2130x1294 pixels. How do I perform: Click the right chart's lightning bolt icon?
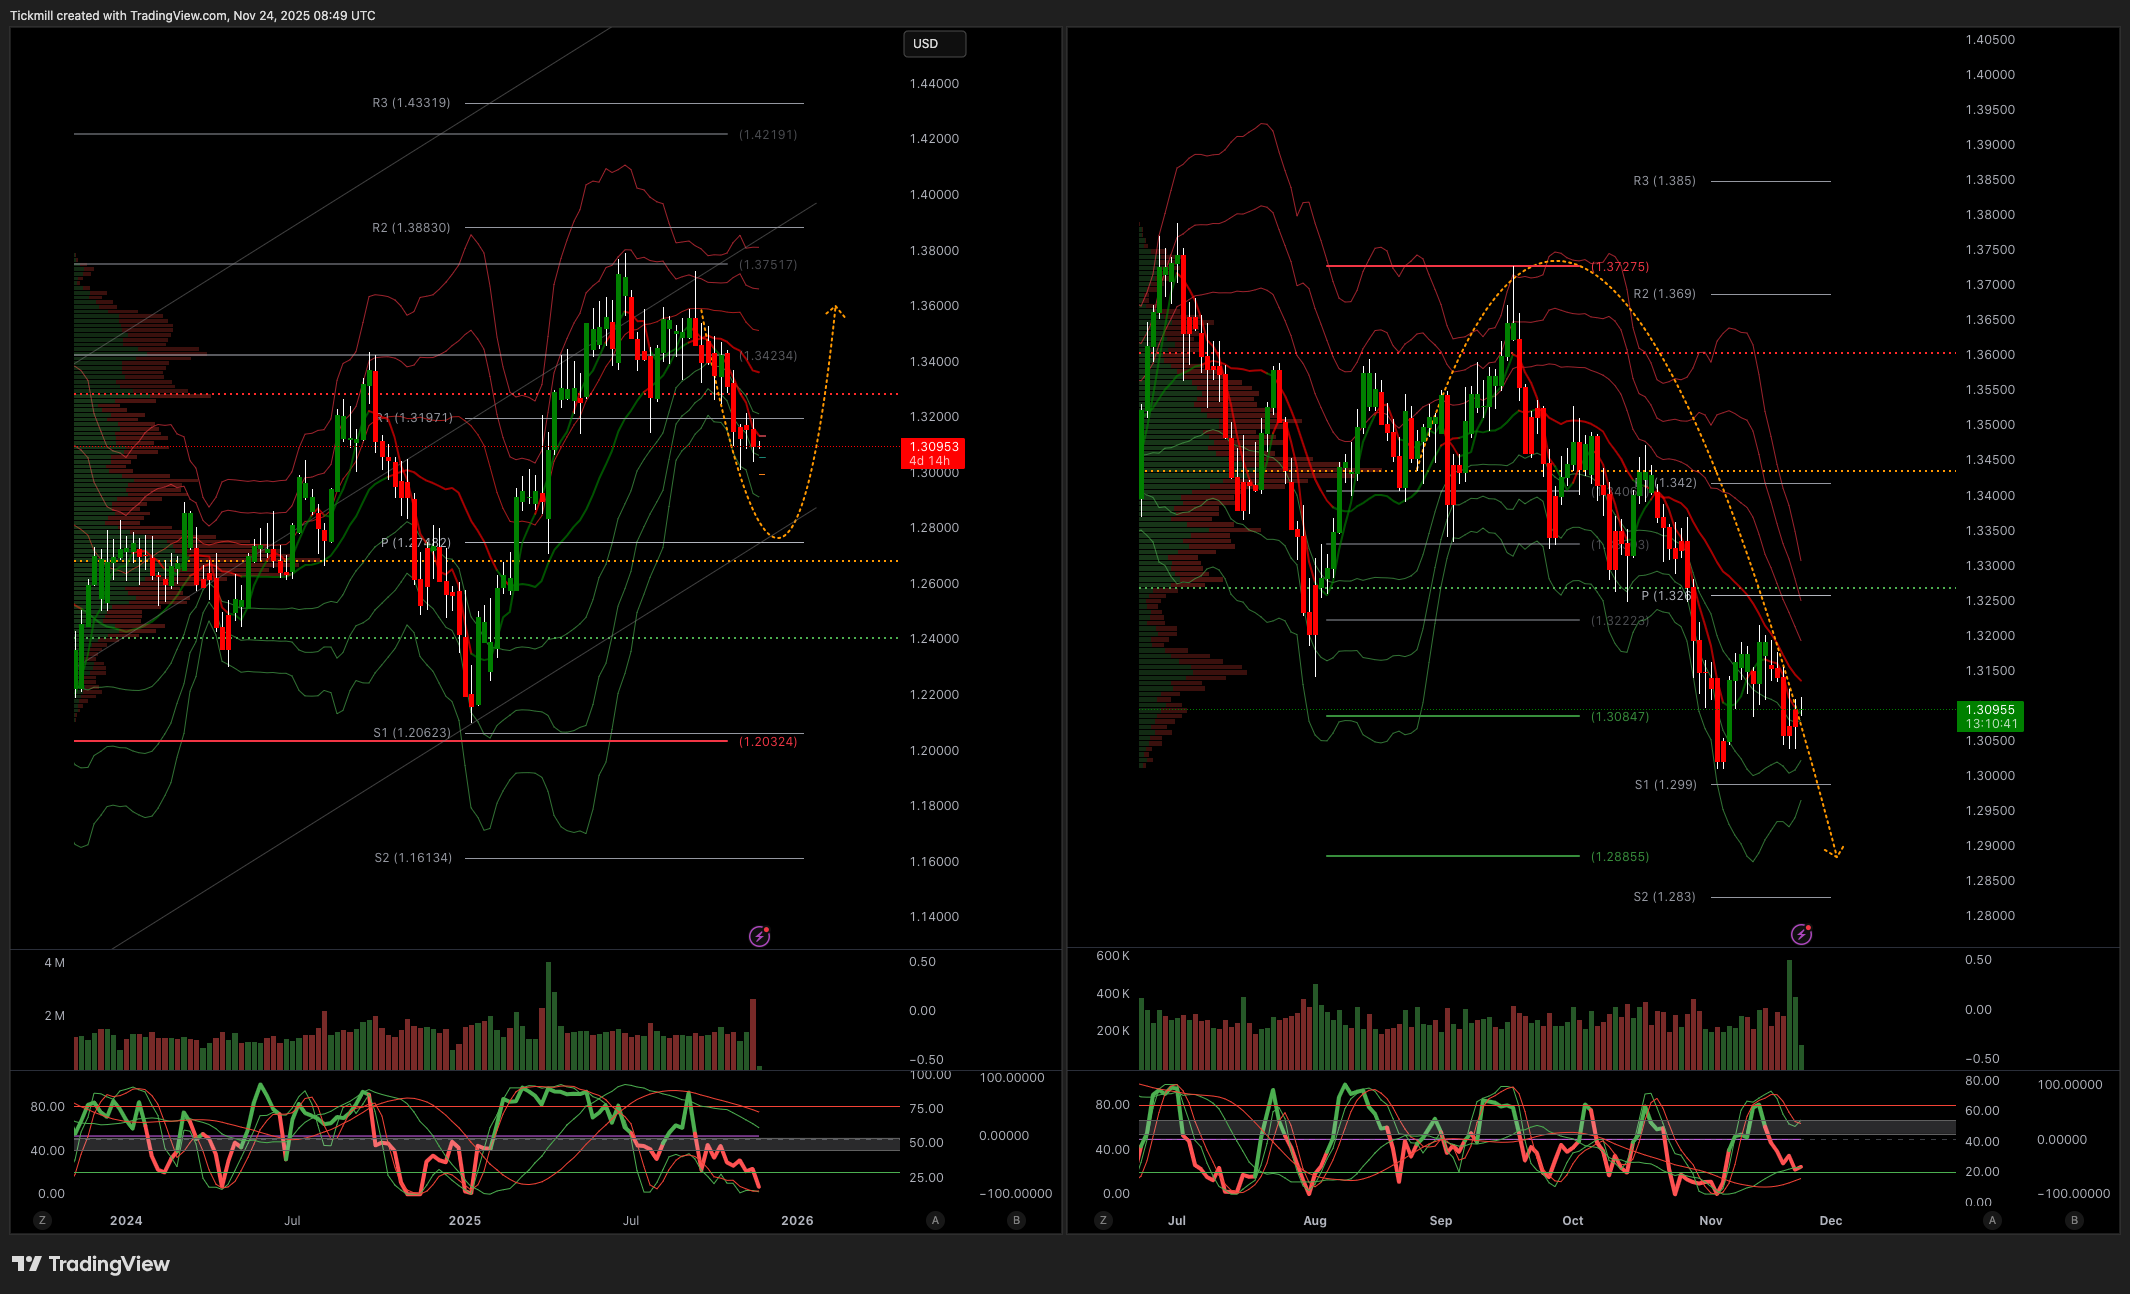point(1801,934)
